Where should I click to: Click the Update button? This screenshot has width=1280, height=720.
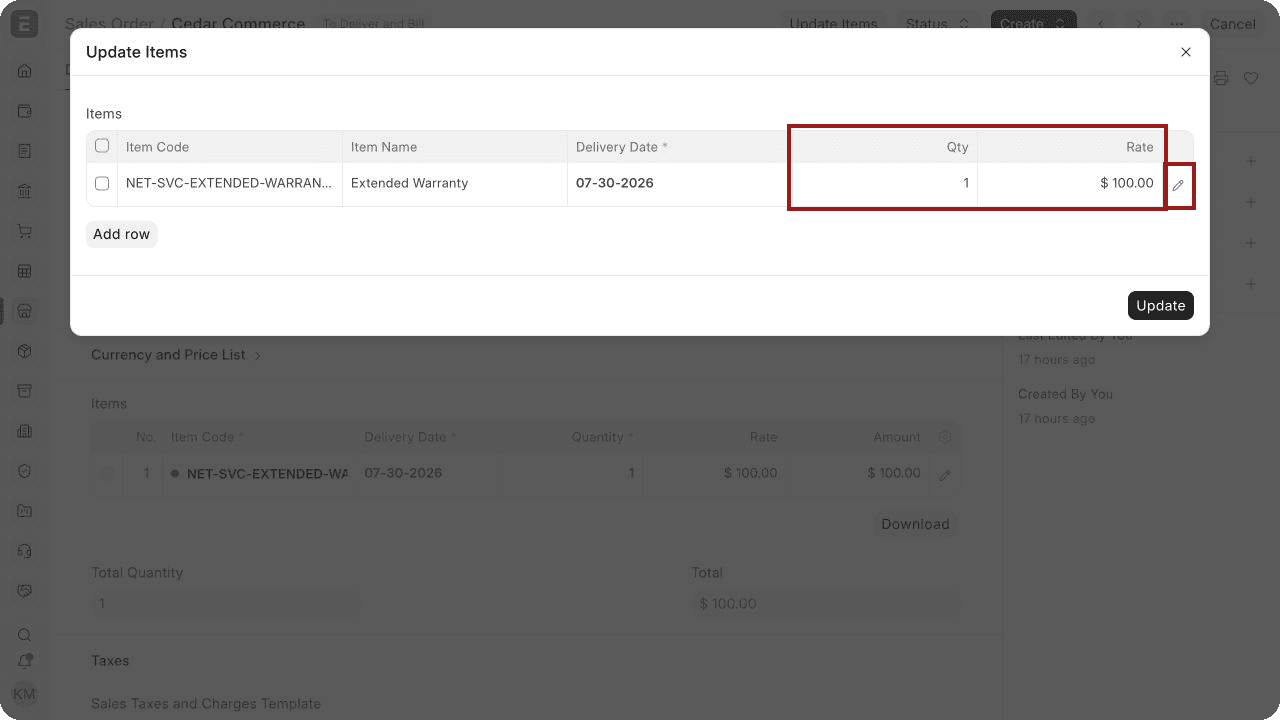1161,306
